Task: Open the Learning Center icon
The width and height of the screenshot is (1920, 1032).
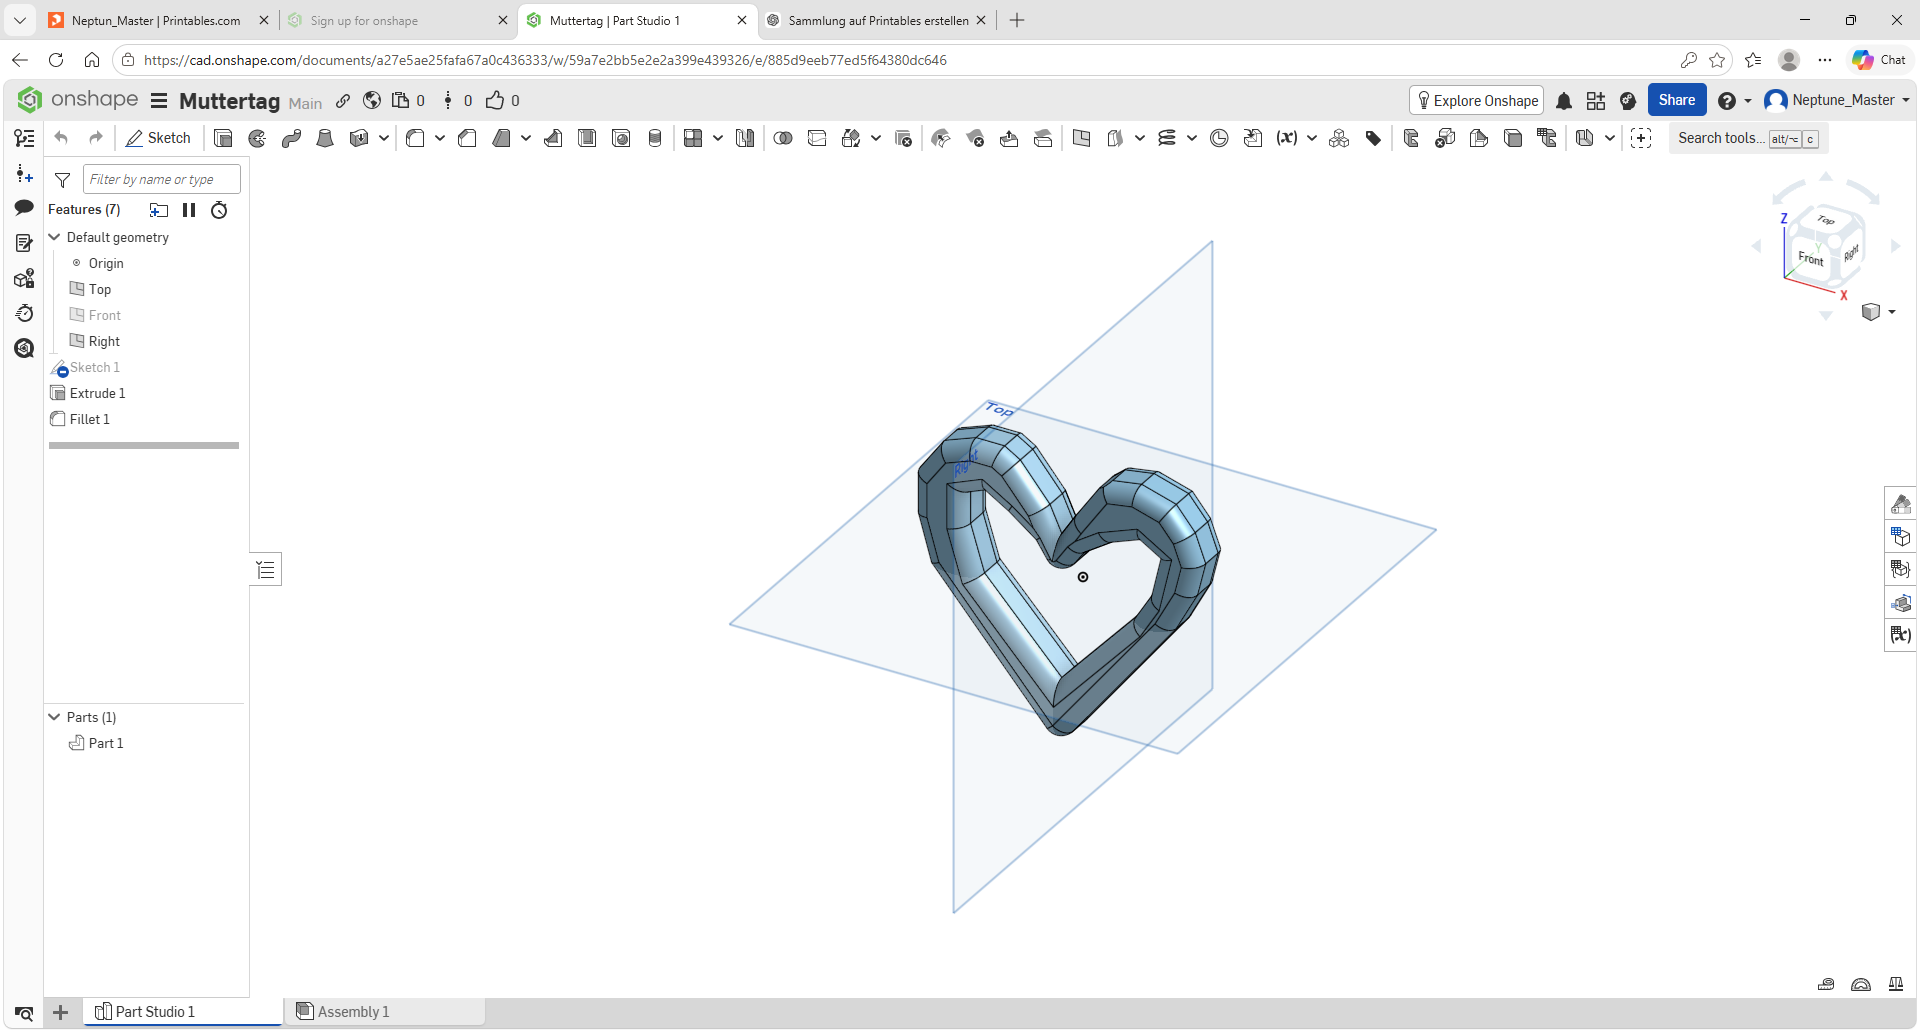Action: 1628,101
